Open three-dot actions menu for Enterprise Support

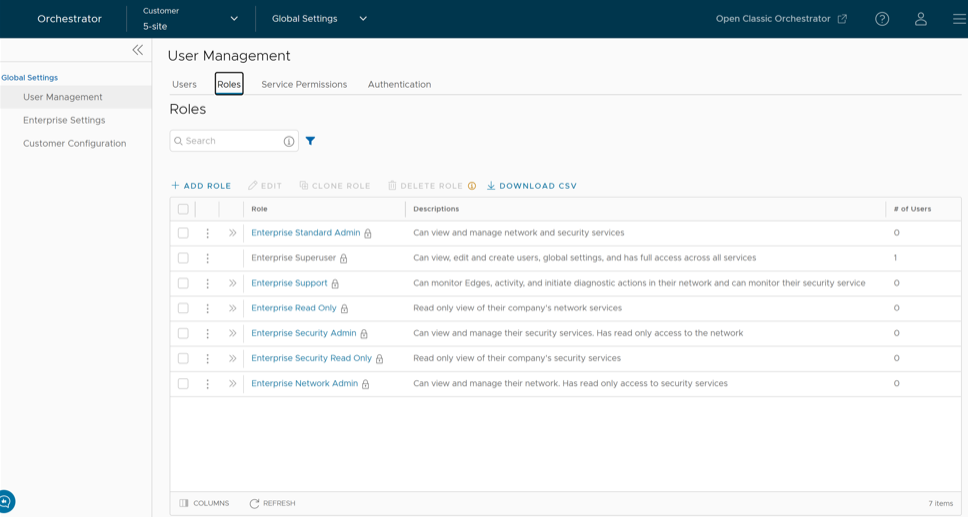coord(207,283)
